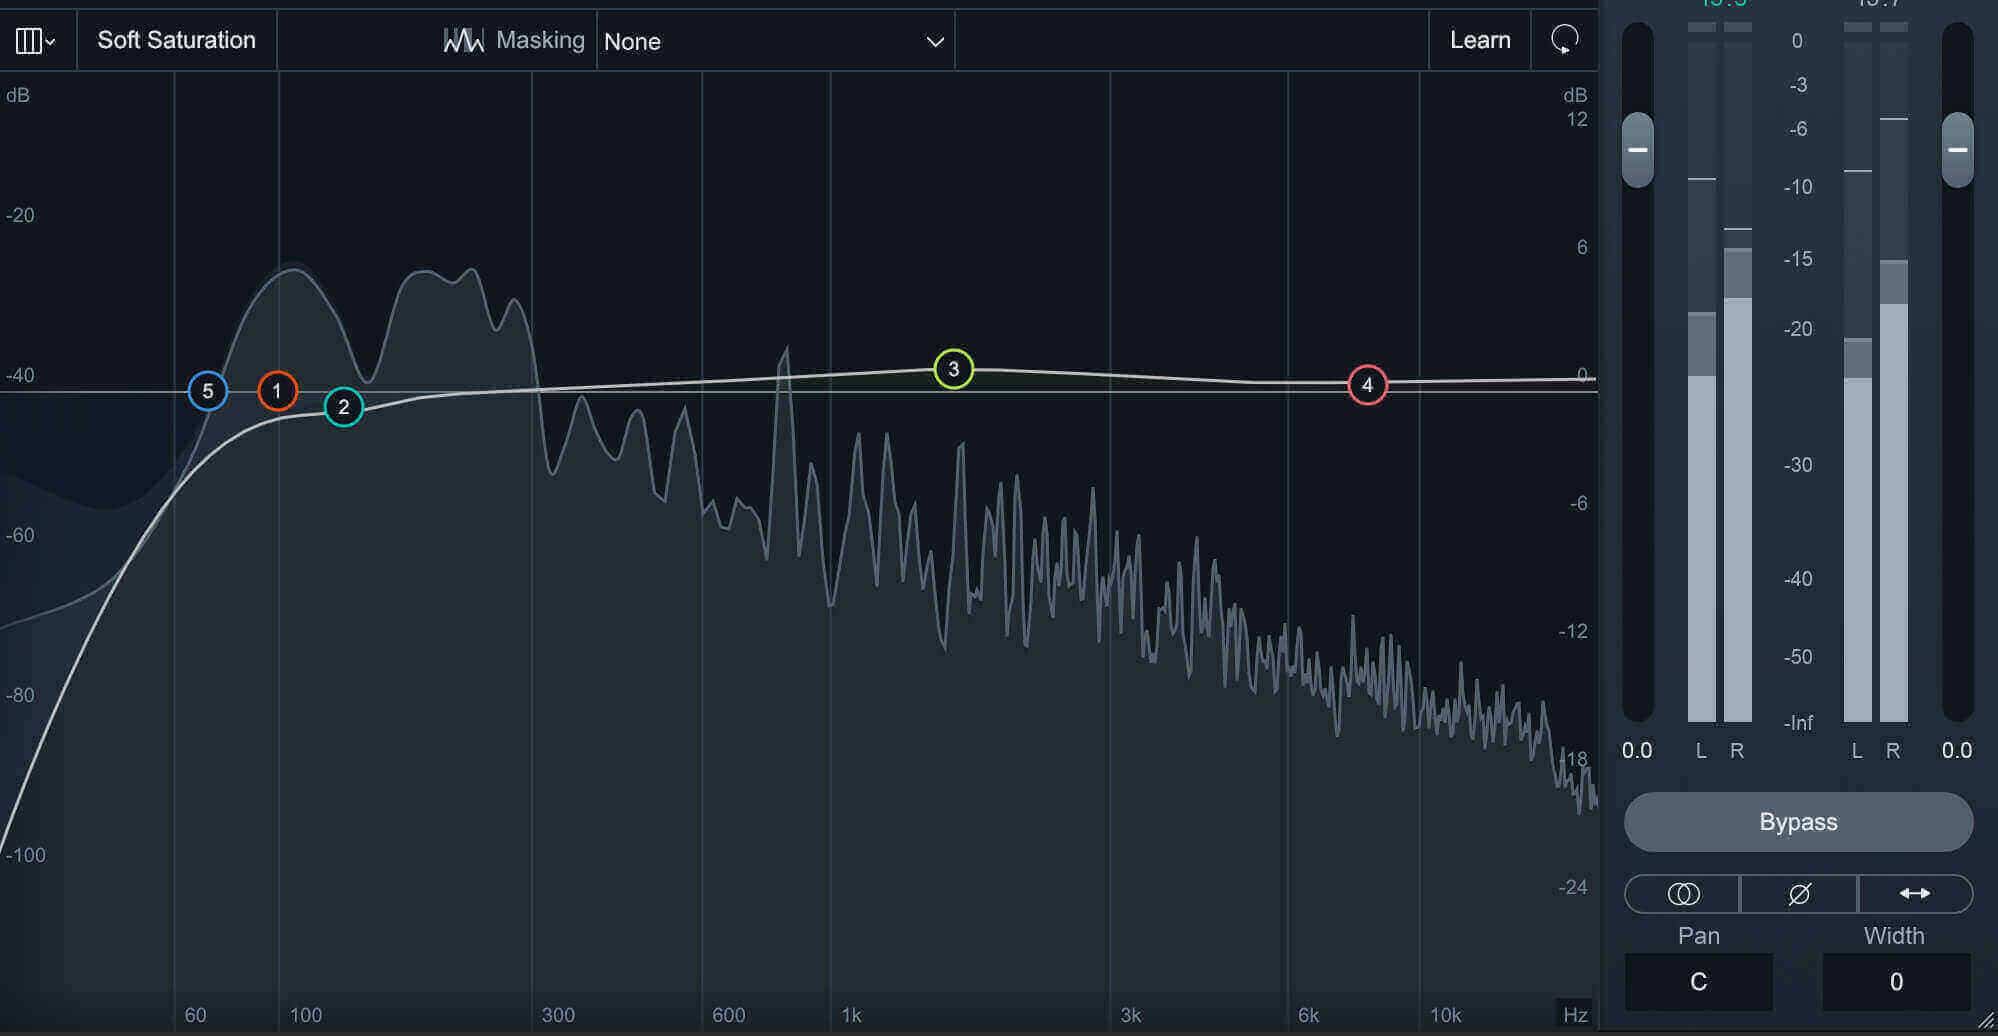Toggle the overlapping-circles sum to mono icon
The image size is (1998, 1036).
coord(1683,894)
